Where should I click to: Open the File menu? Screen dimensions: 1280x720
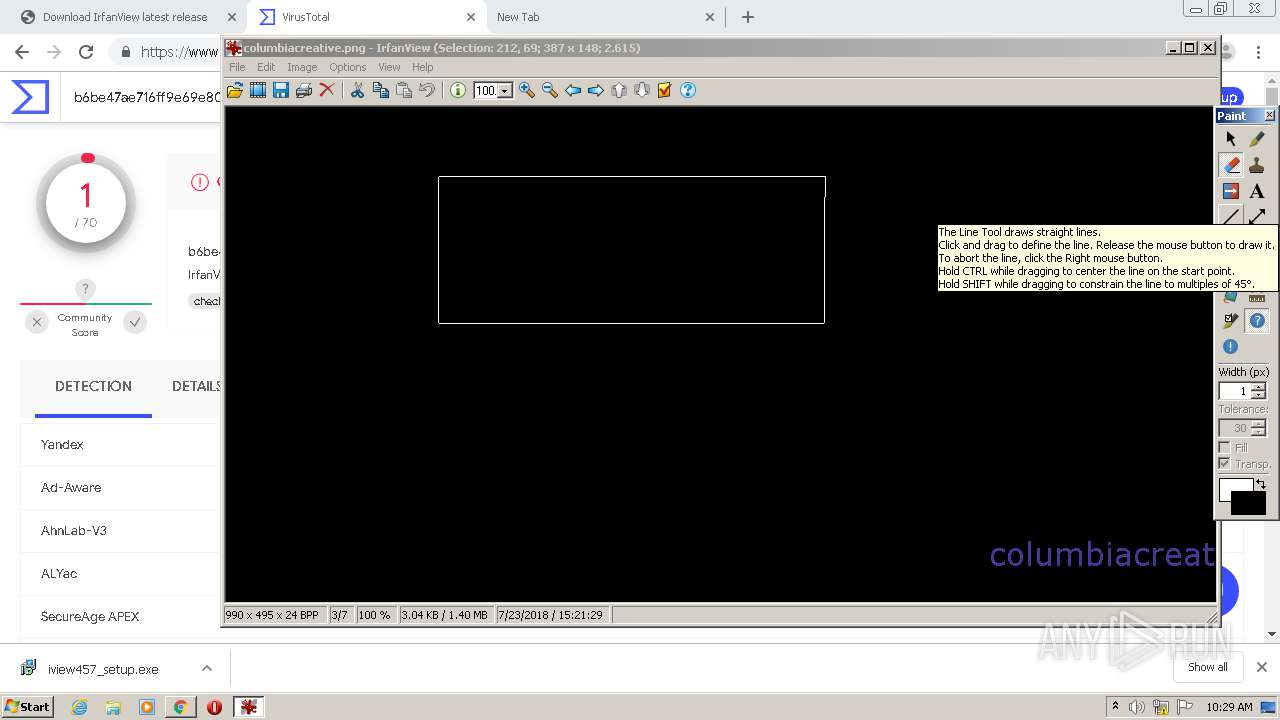[x=237, y=67]
